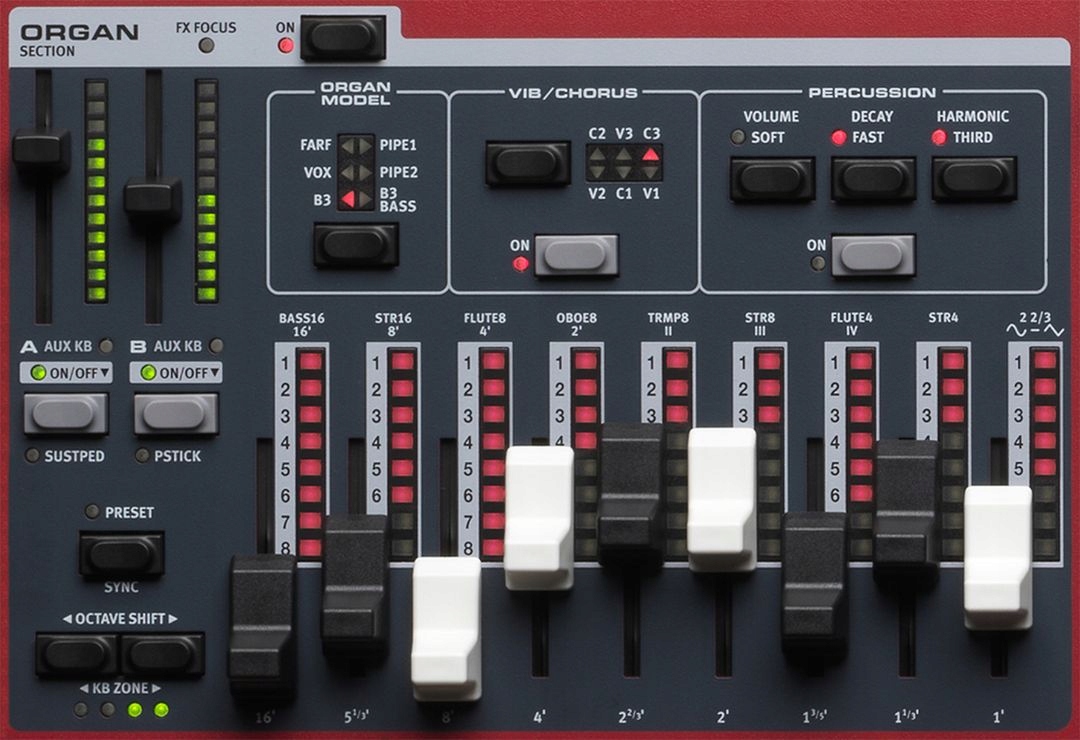Click the 2 2/3' black drawbar

(x=632, y=495)
